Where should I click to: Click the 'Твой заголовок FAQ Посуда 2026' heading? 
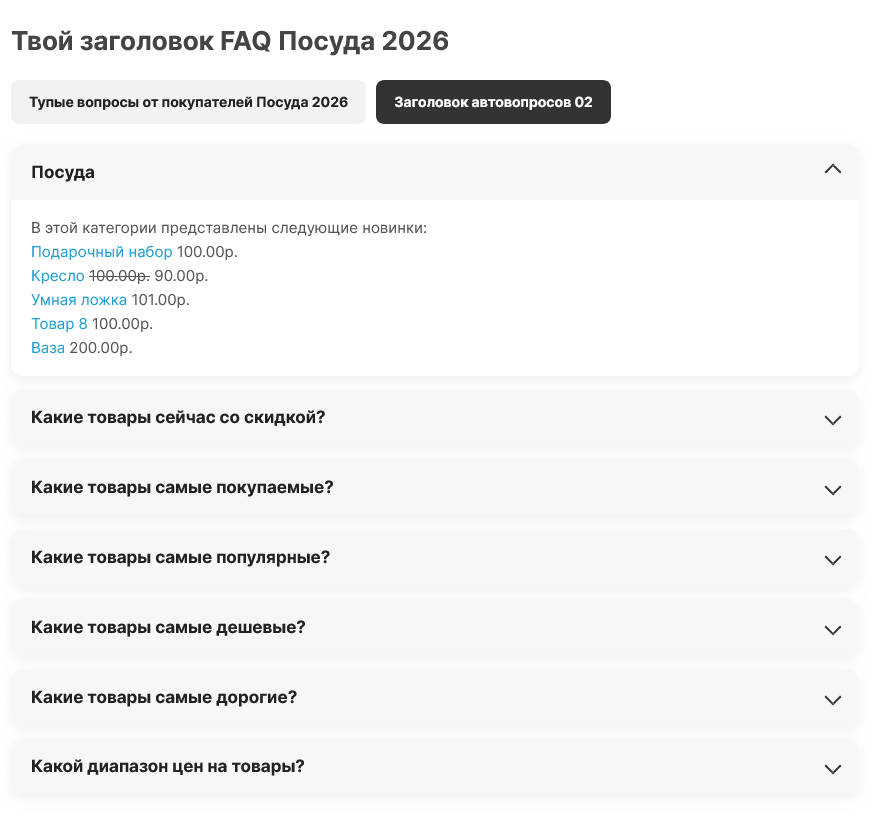coord(230,42)
